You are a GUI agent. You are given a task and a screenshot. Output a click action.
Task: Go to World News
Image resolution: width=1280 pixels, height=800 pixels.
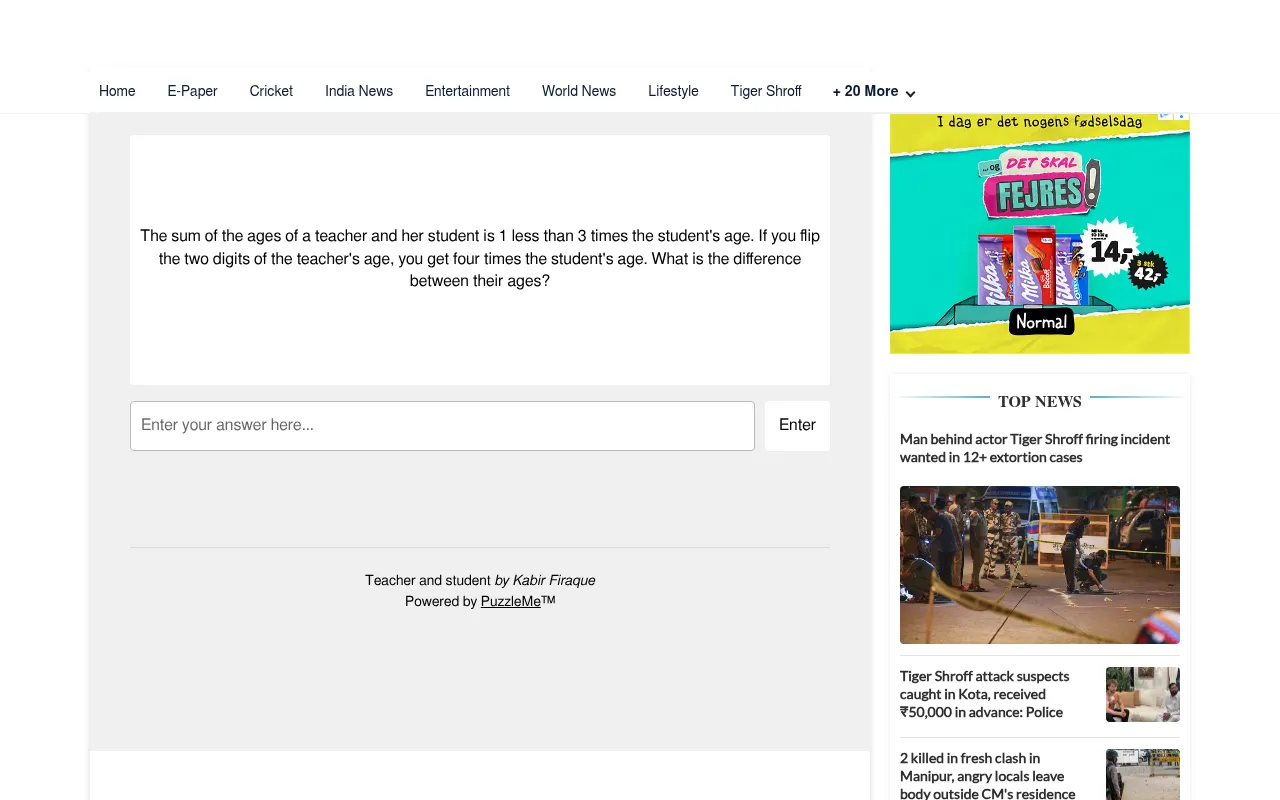click(579, 91)
